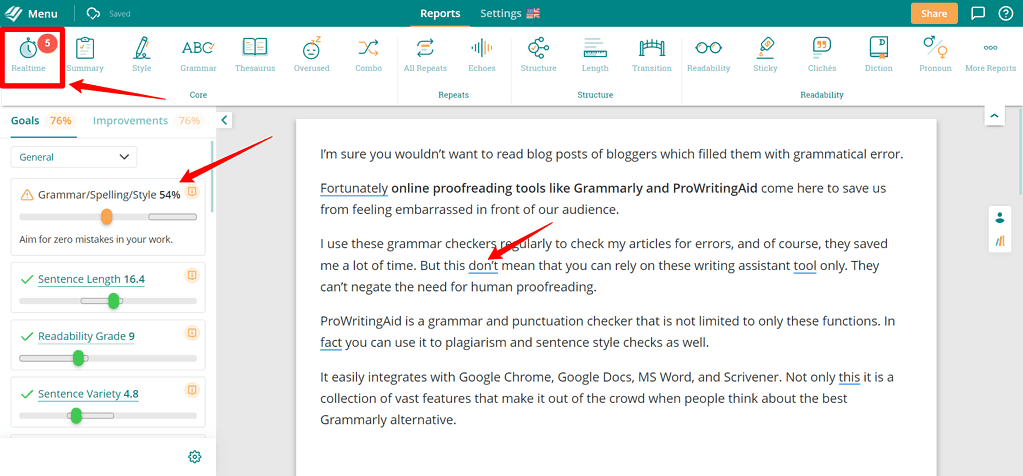Open the Sticky sentences report
The height and width of the screenshot is (476, 1023).
tap(765, 54)
